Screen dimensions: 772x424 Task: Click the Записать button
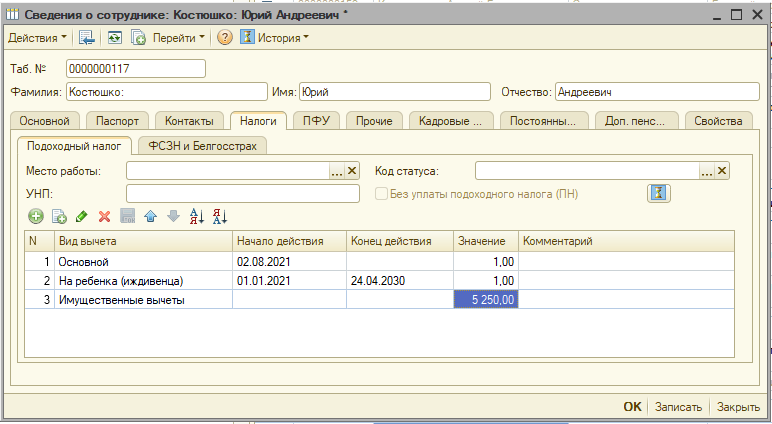click(x=679, y=407)
